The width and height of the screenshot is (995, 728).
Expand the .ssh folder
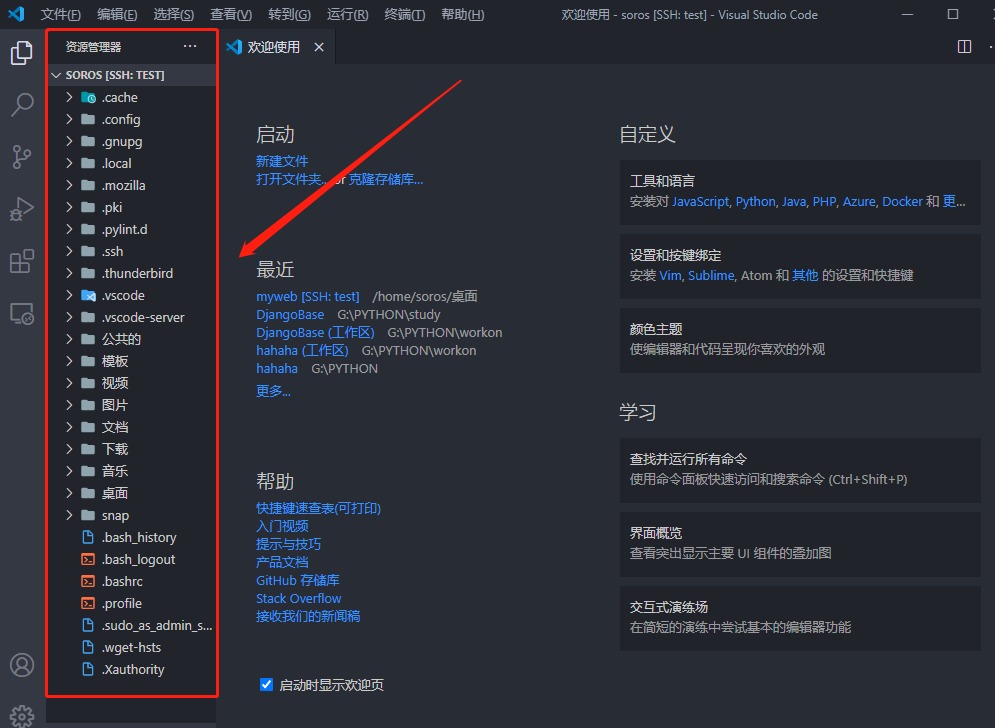[x=69, y=251]
